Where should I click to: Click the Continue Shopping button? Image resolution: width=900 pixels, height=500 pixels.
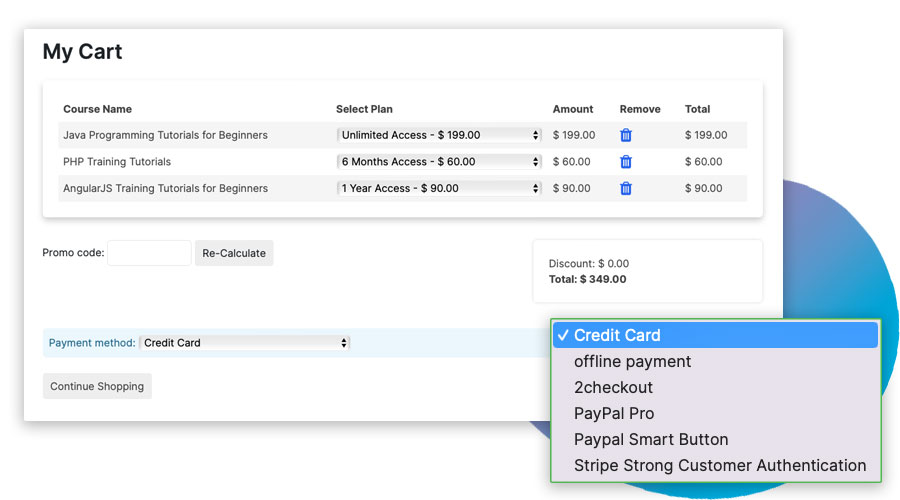click(x=97, y=386)
